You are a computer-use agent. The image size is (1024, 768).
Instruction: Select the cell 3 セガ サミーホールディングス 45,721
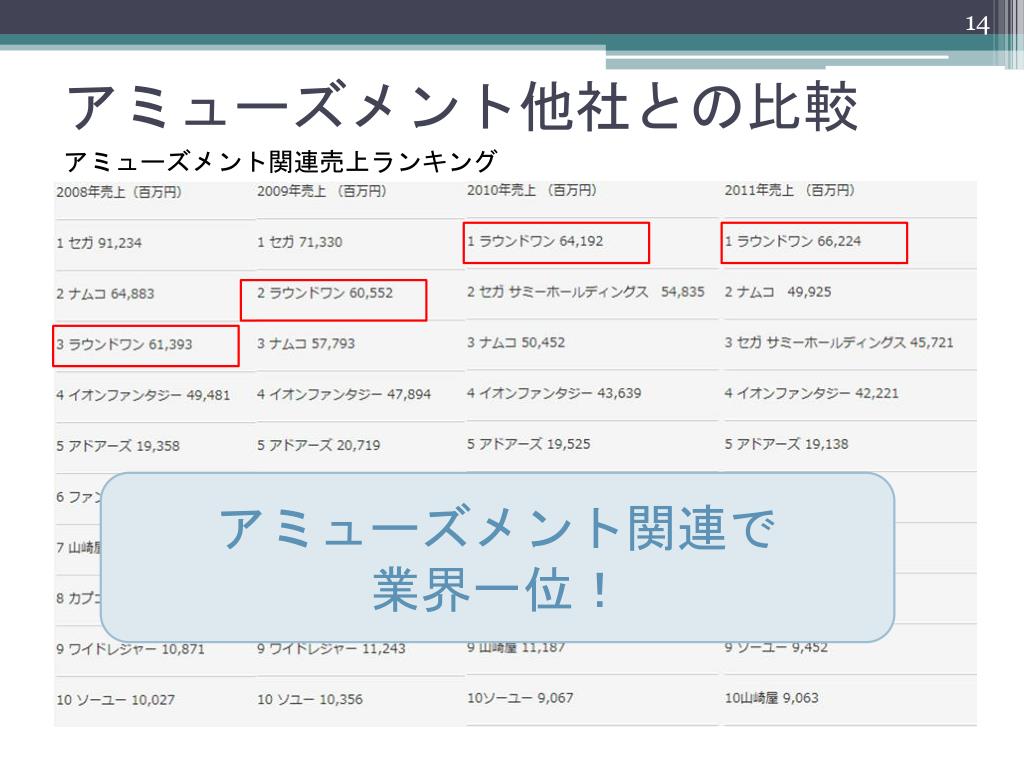pos(839,343)
